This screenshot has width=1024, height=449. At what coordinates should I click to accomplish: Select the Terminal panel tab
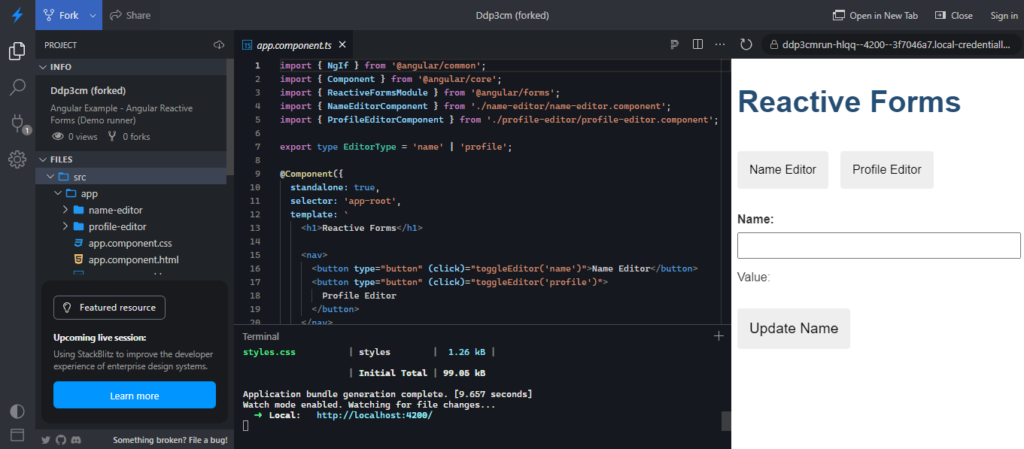tap(261, 337)
